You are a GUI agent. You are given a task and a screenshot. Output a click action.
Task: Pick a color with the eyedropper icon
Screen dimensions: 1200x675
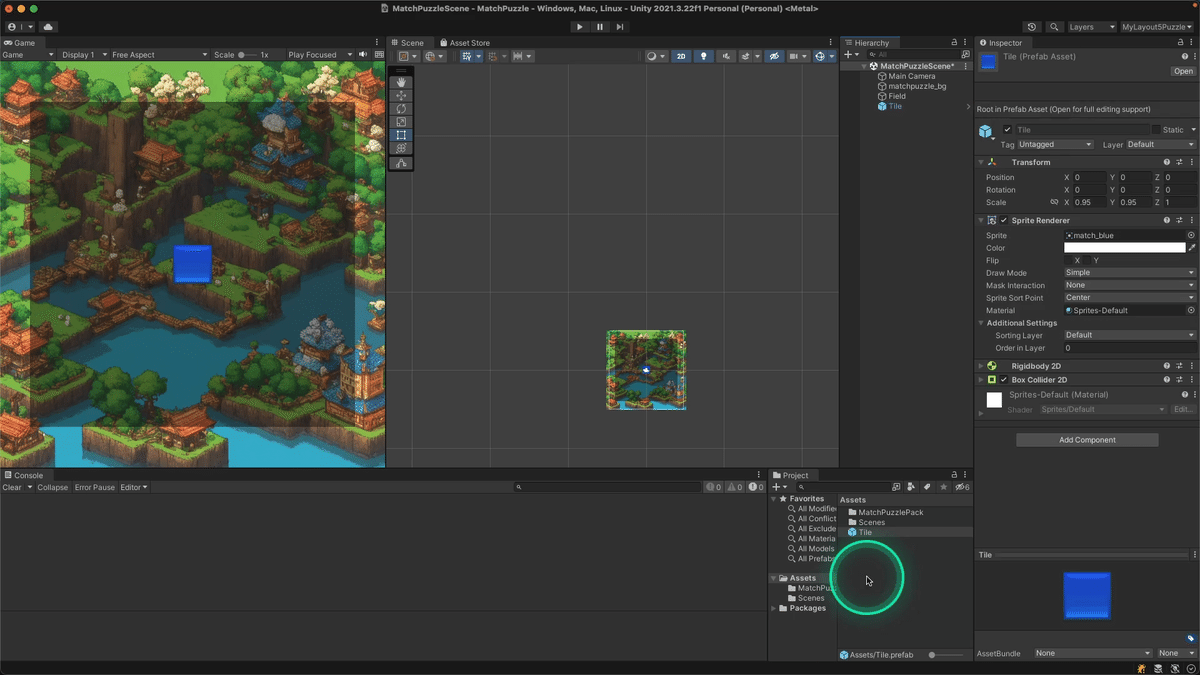1191,248
